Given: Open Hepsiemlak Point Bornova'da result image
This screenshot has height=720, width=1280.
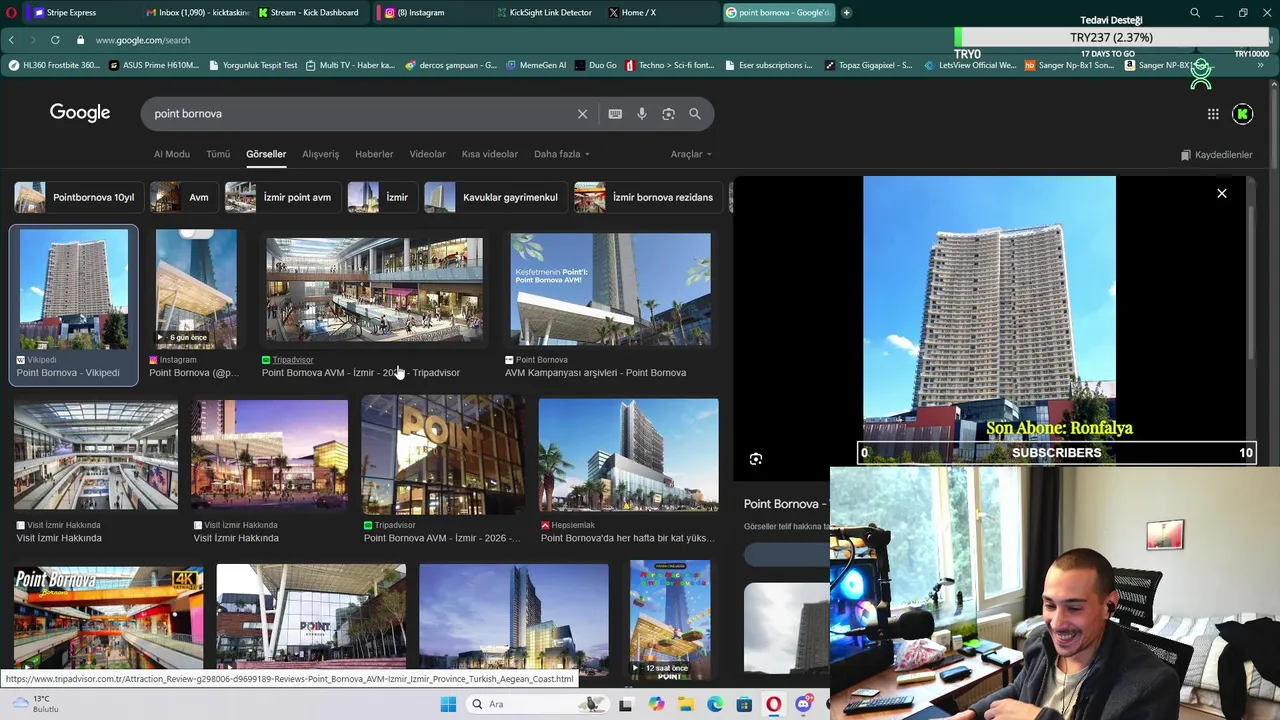Looking at the screenshot, I should coord(628,455).
